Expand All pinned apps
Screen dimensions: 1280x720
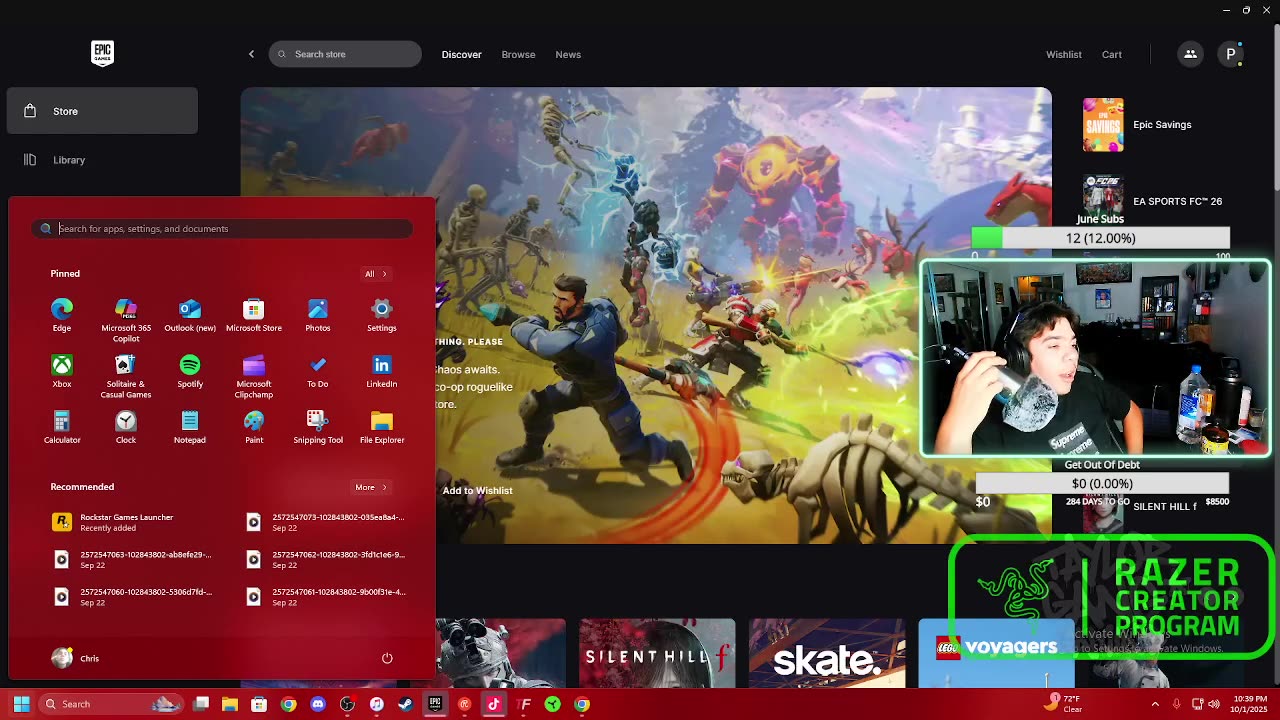pos(376,274)
